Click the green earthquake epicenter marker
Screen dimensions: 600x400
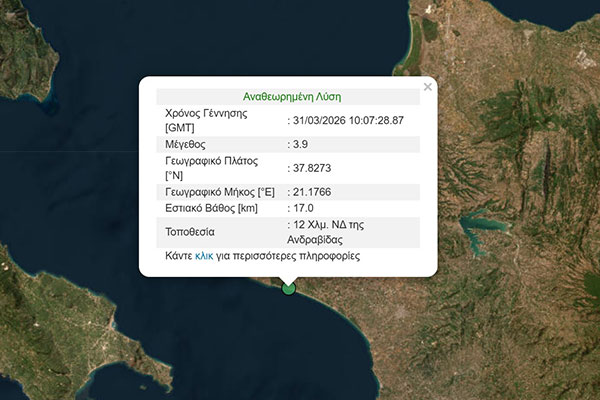(x=289, y=288)
